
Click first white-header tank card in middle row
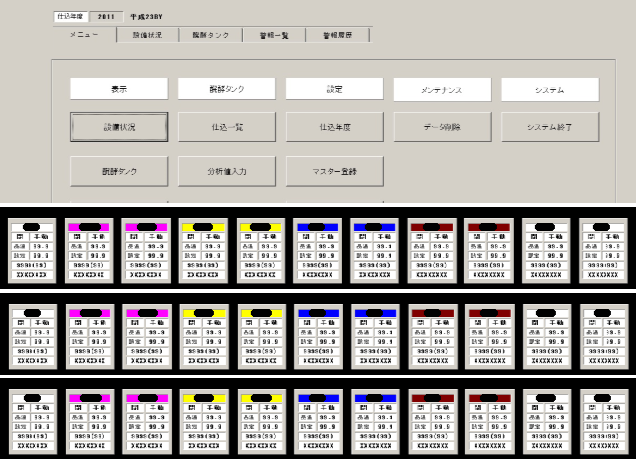[33, 337]
